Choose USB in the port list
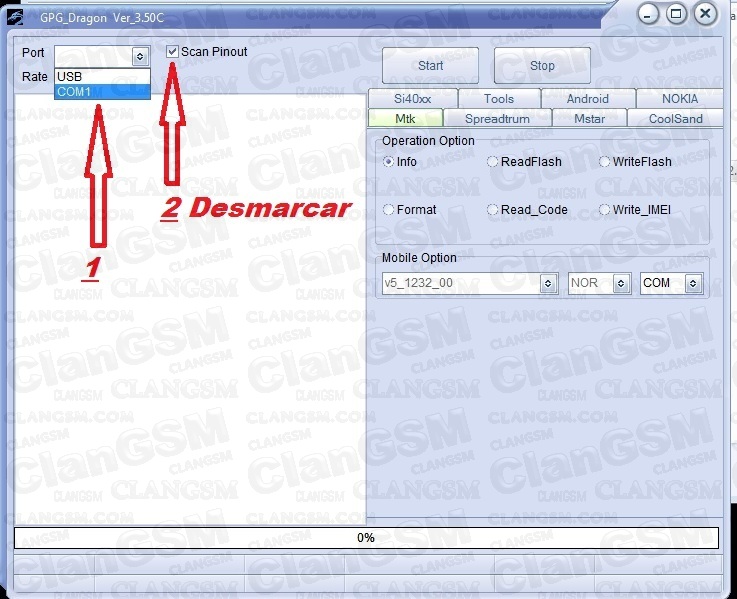 [x=101, y=77]
